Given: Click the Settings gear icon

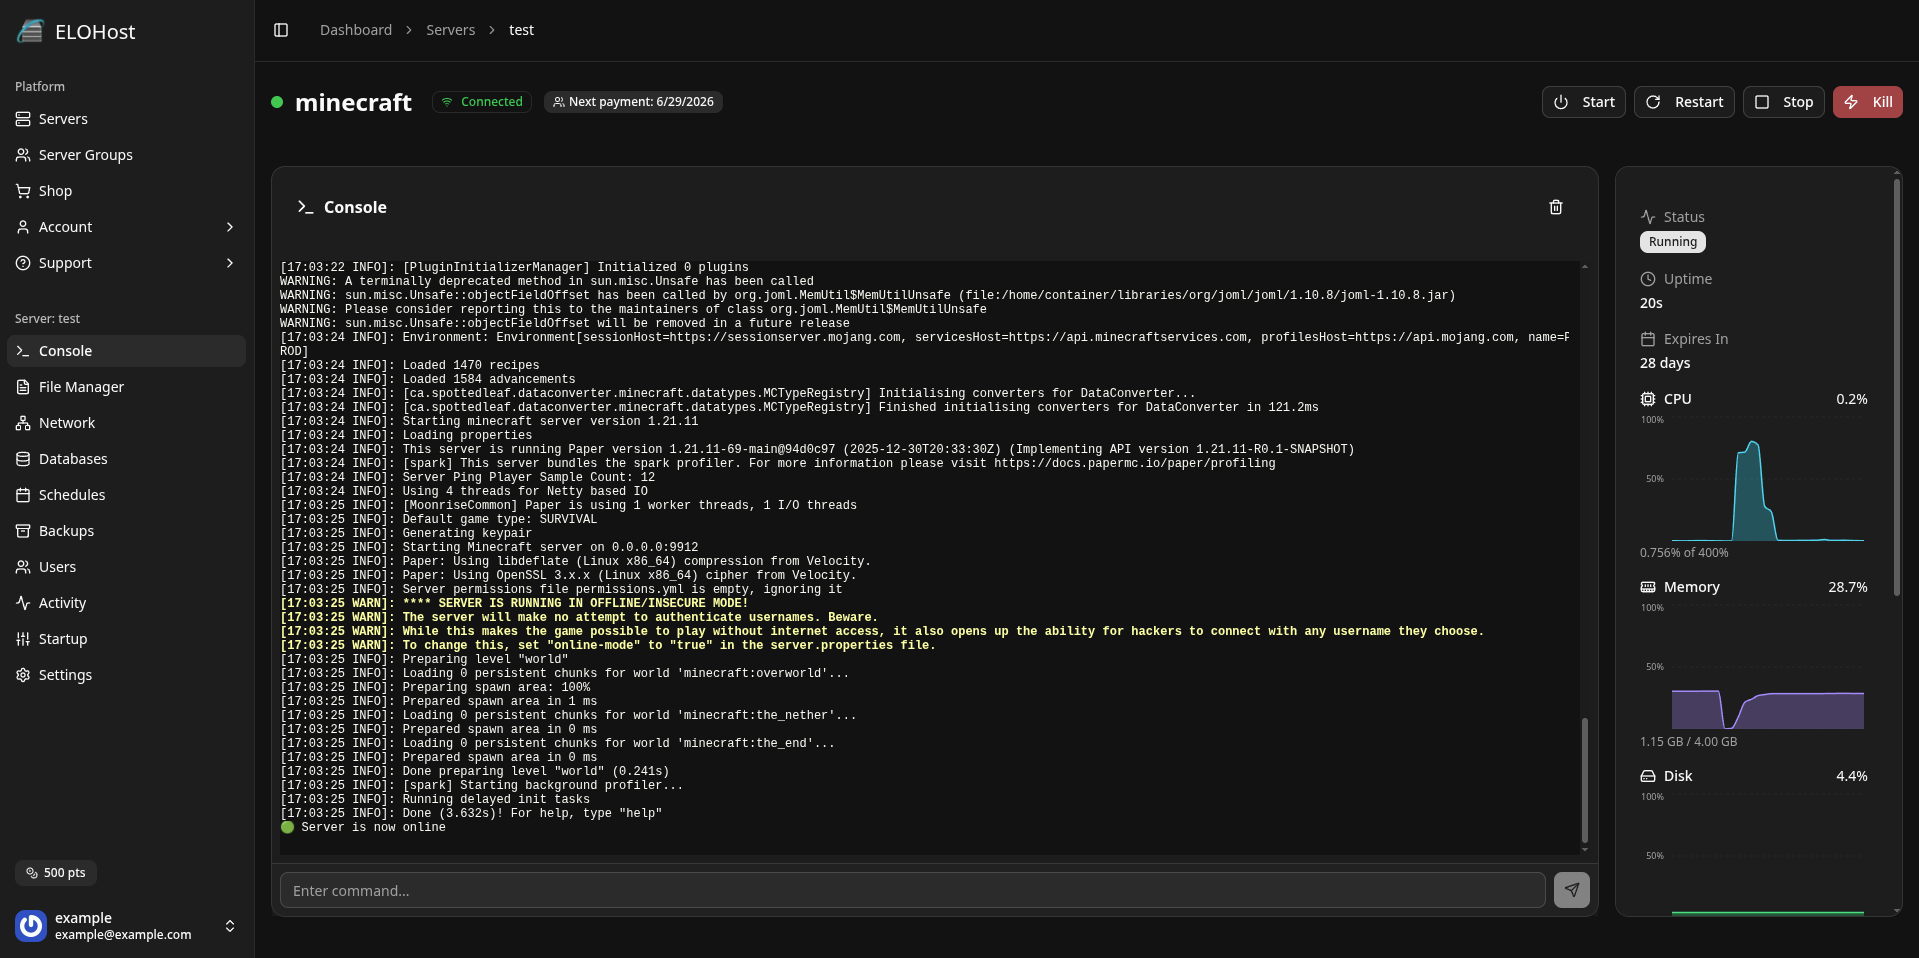Looking at the screenshot, I should (x=23, y=675).
